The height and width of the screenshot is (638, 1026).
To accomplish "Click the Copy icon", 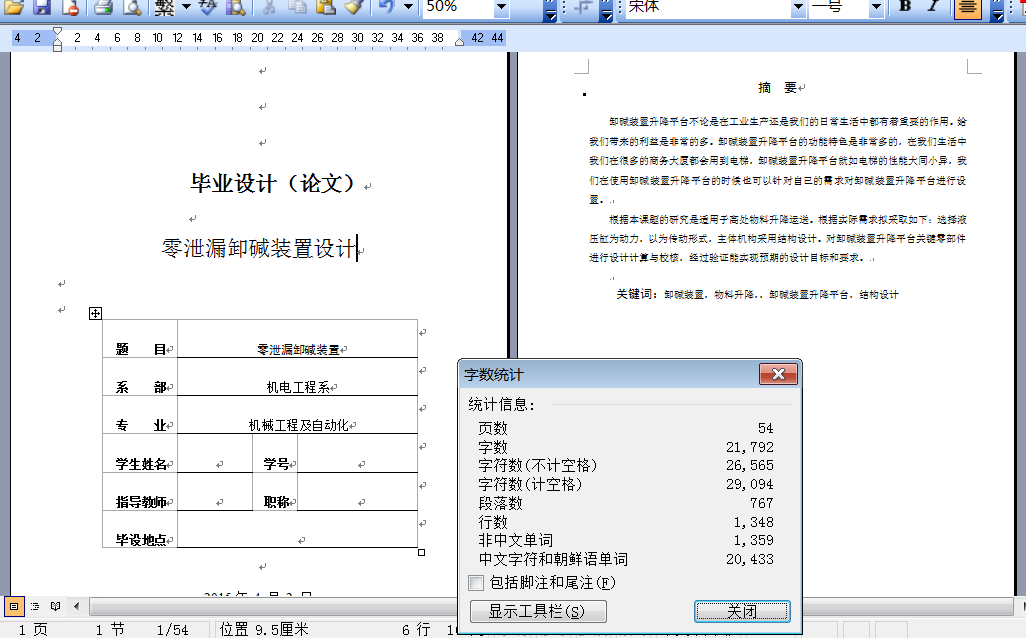I will point(297,7).
